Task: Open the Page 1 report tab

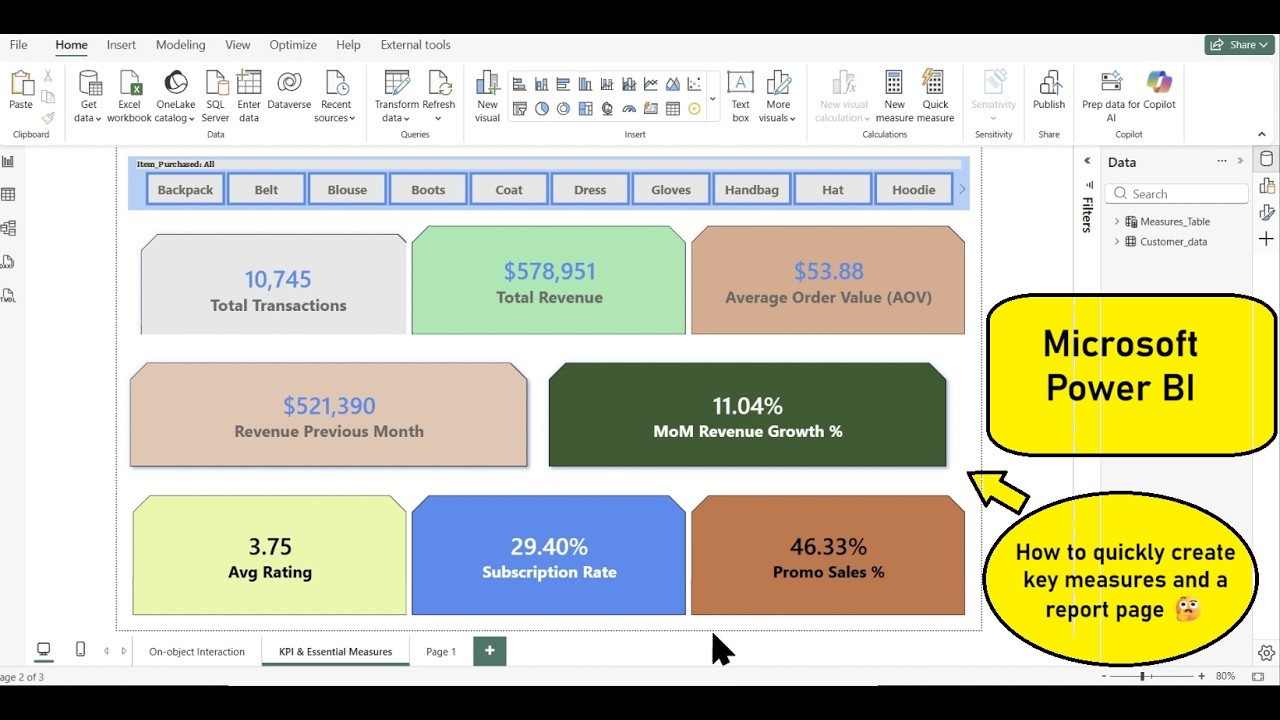Action: 441,651
